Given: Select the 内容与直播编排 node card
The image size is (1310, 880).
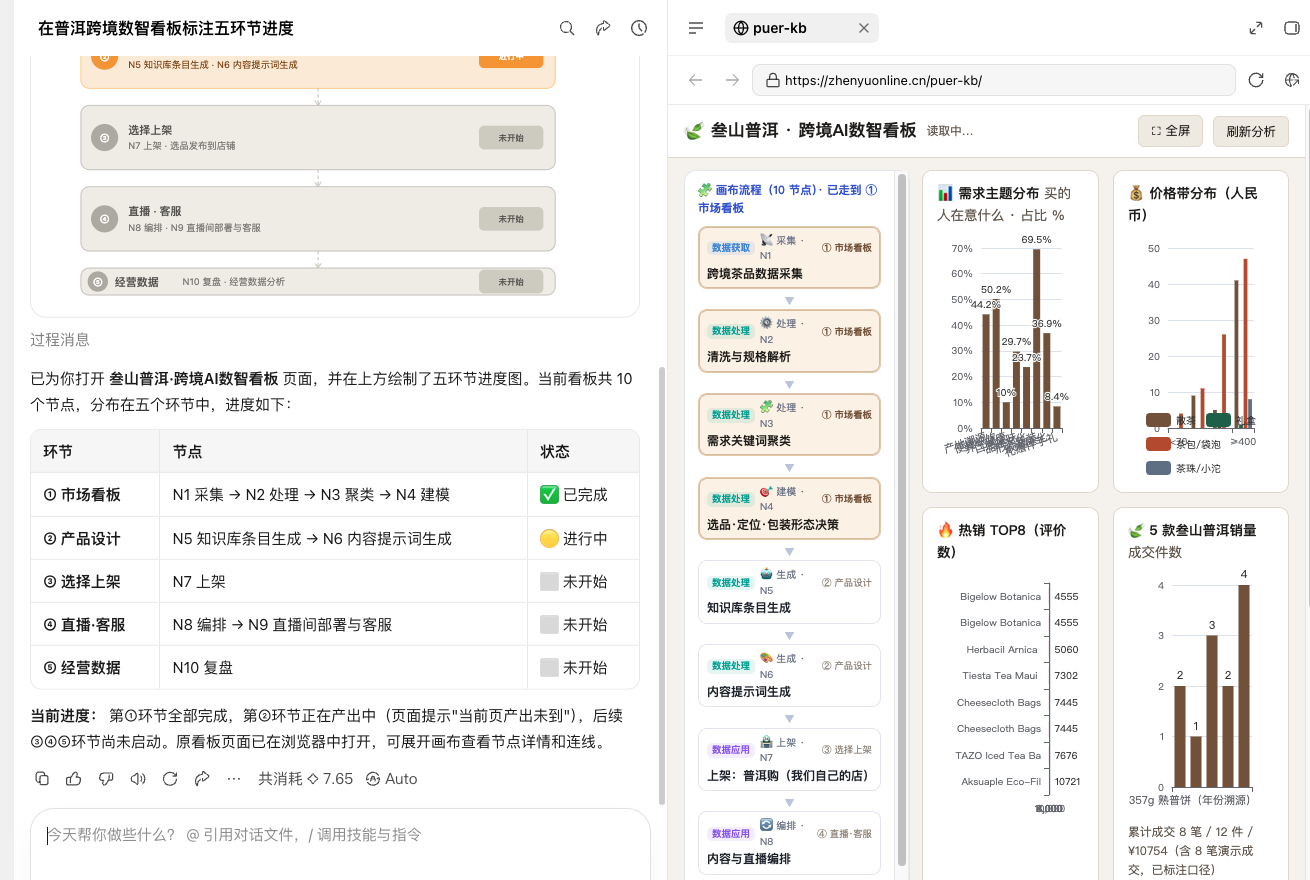Looking at the screenshot, I should click(x=789, y=843).
